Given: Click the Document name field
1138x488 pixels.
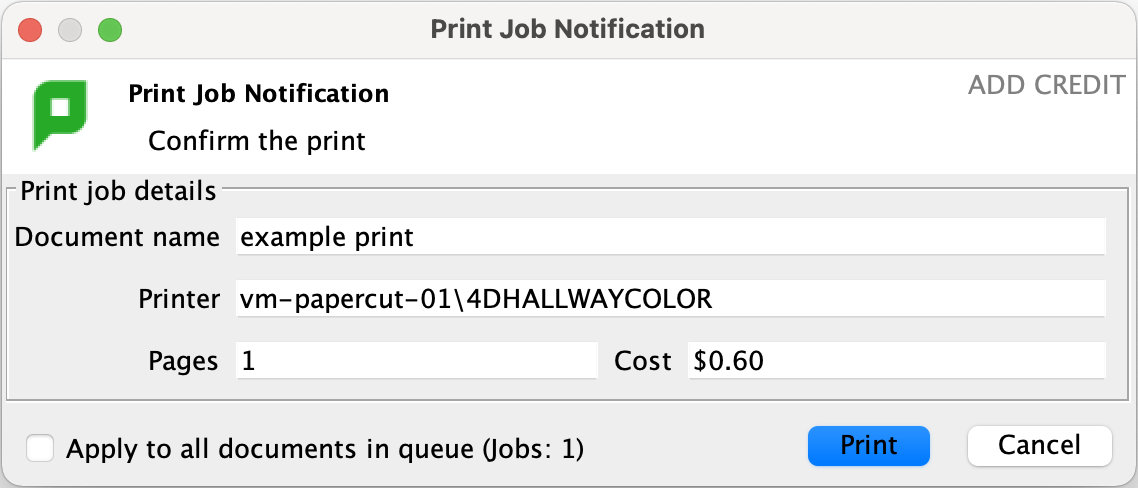Looking at the screenshot, I should [x=670, y=238].
